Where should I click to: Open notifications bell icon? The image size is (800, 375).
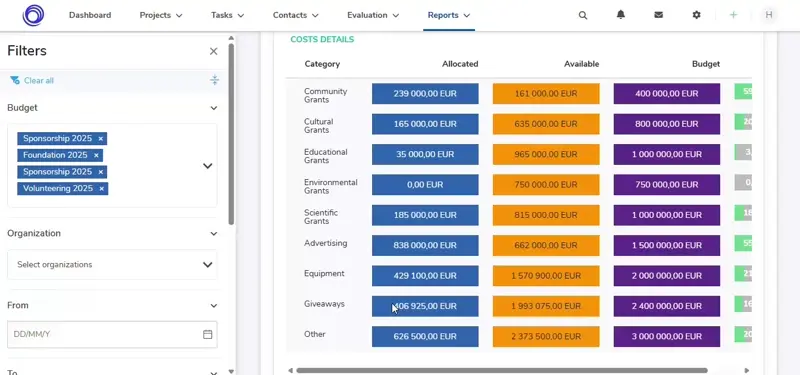620,15
